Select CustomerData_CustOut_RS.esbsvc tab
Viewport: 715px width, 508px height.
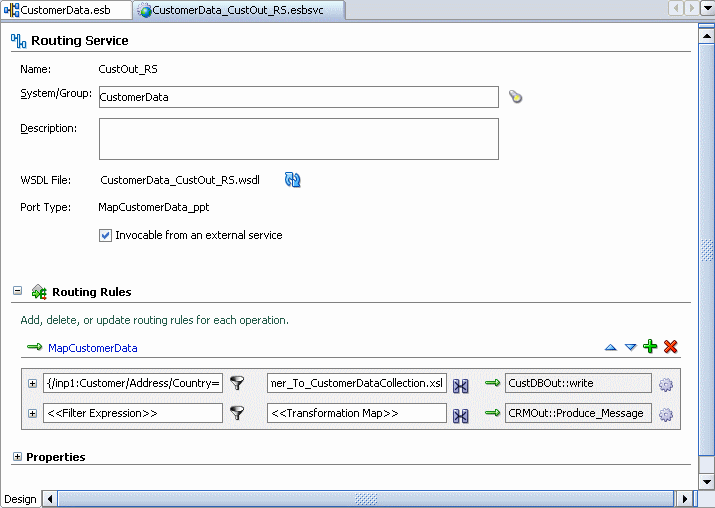click(x=239, y=10)
